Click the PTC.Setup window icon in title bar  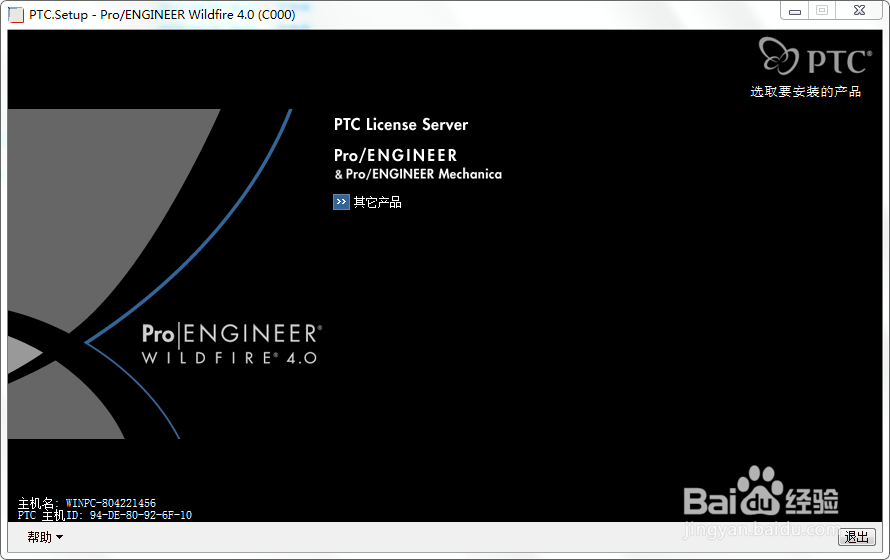(16, 14)
